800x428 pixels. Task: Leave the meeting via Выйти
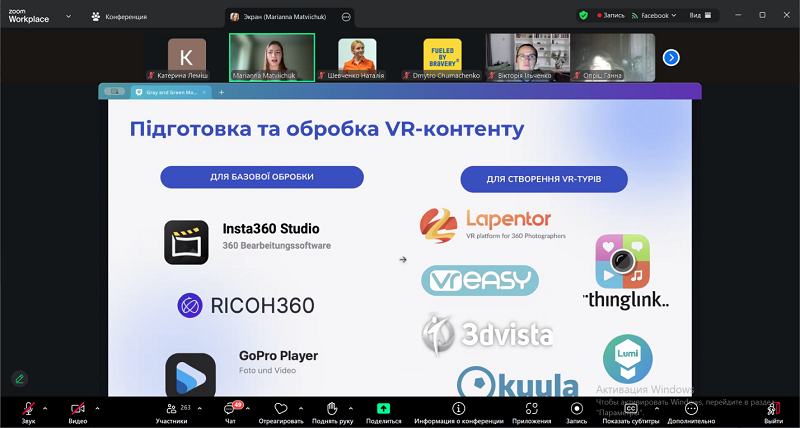773,410
